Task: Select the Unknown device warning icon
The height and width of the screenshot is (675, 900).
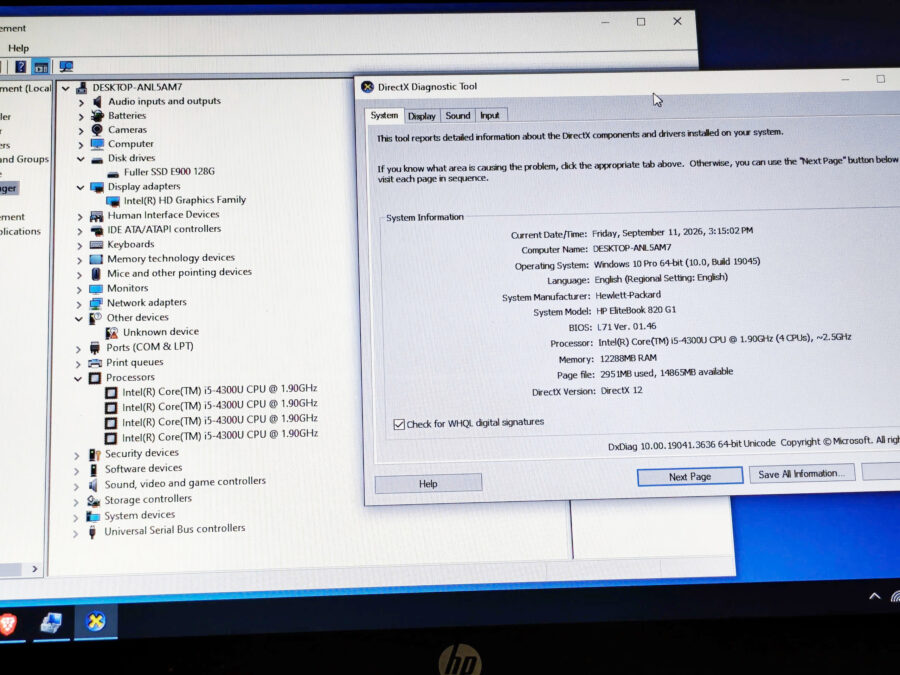Action: 111,332
